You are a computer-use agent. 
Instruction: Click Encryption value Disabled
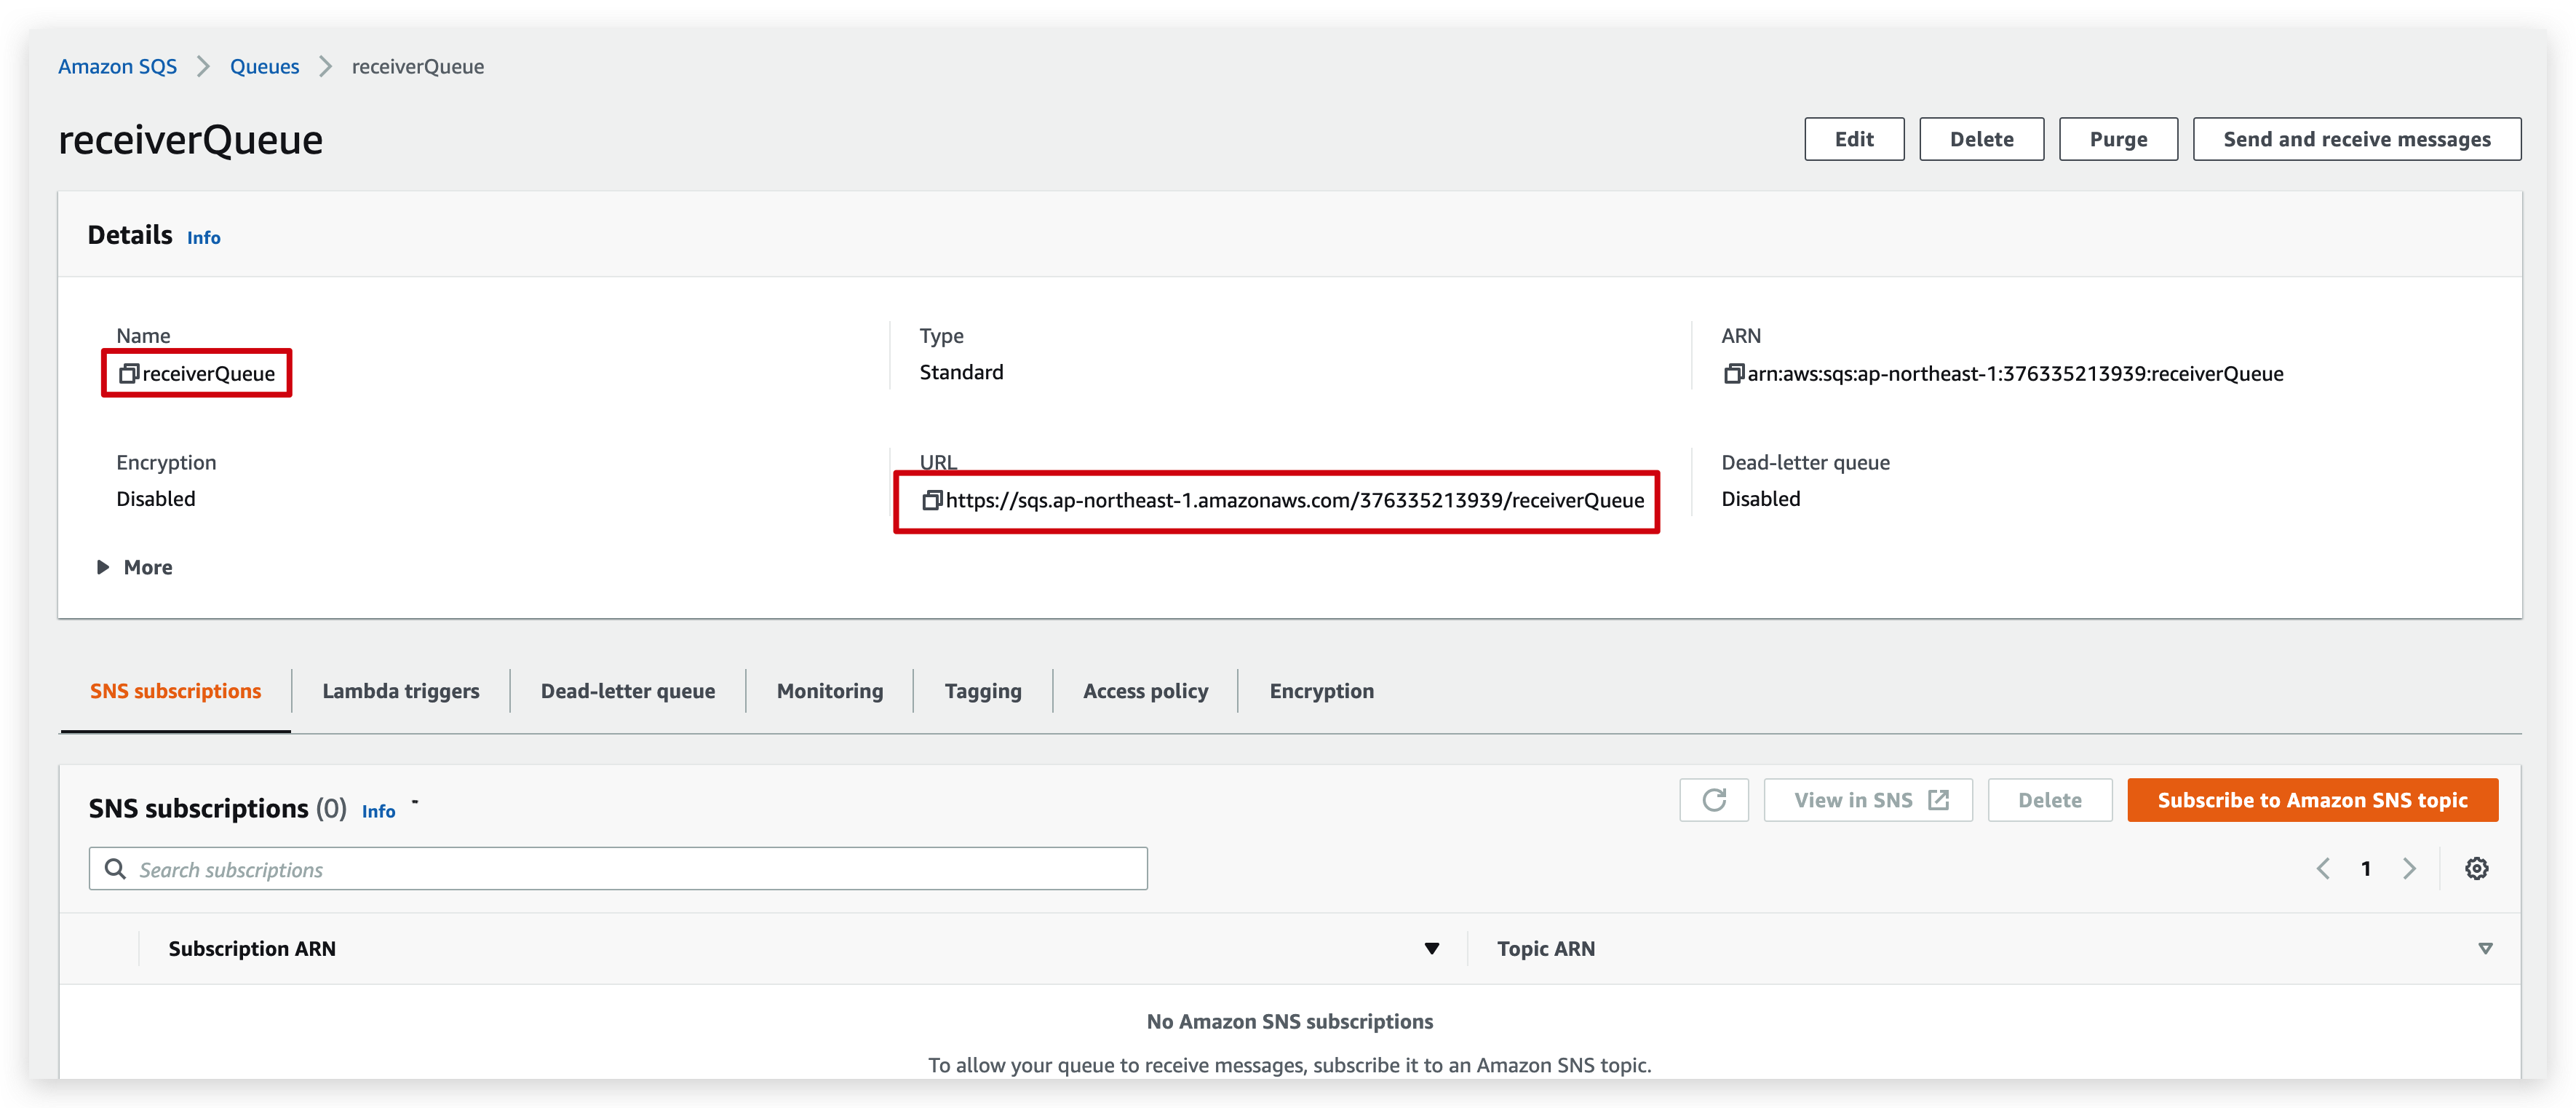(156, 498)
